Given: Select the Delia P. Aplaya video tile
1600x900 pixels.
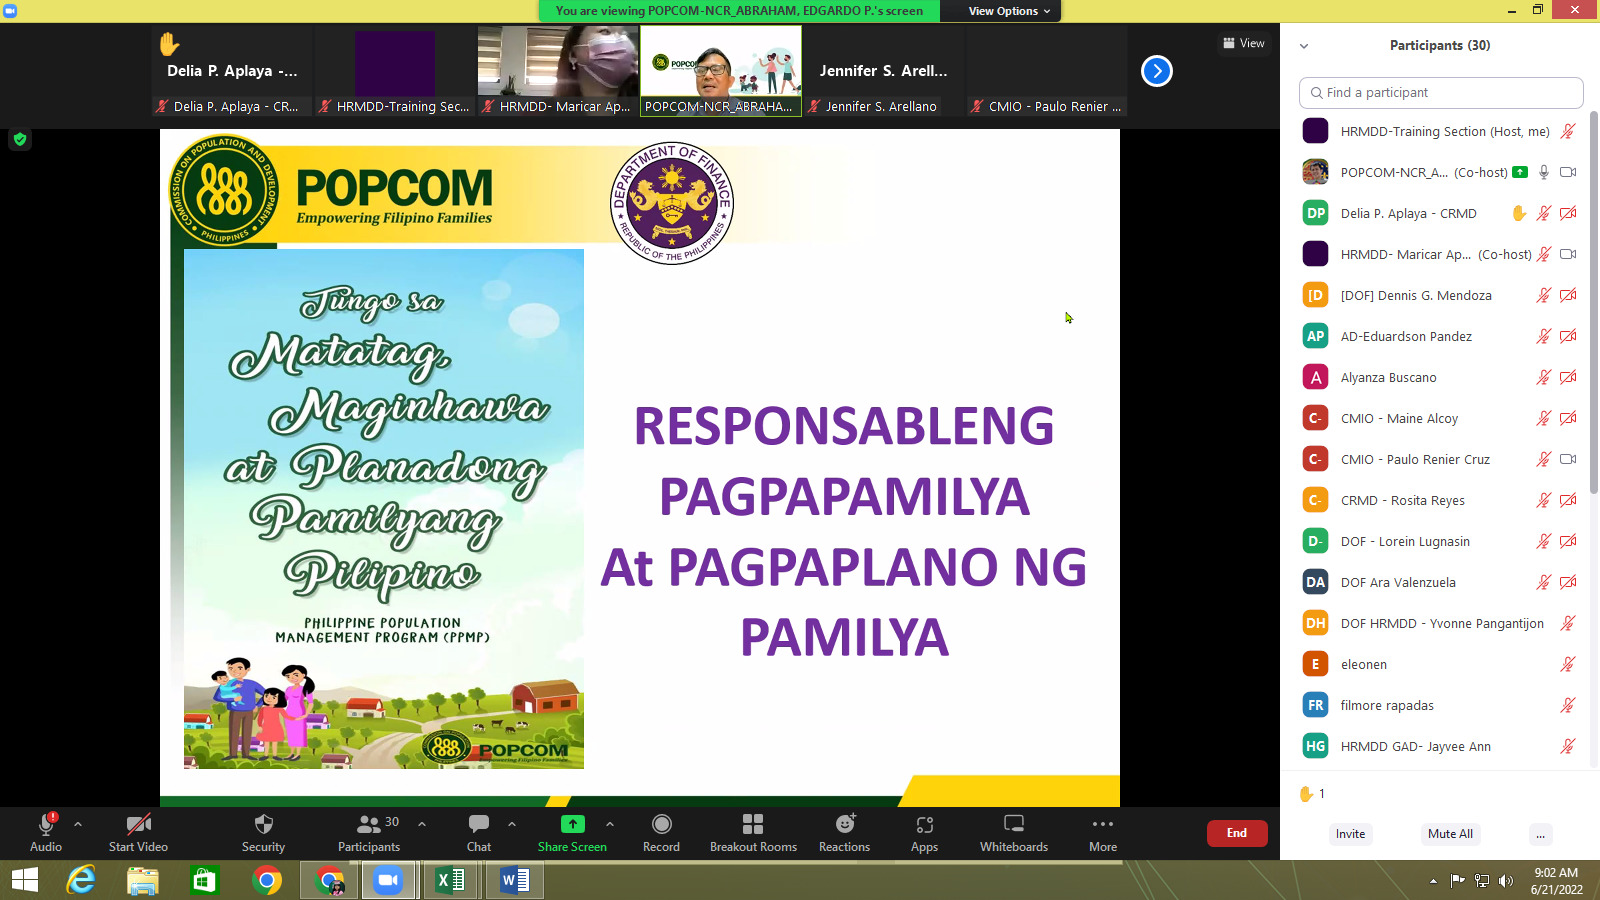Looking at the screenshot, I should click(x=232, y=71).
